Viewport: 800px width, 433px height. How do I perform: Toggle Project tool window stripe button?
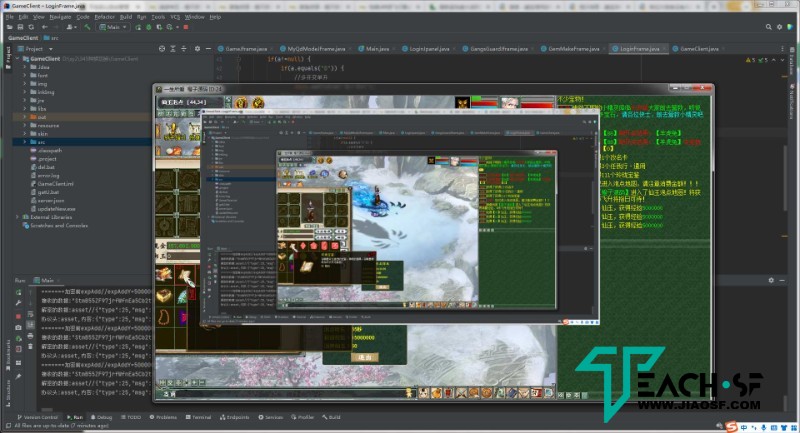8,57
